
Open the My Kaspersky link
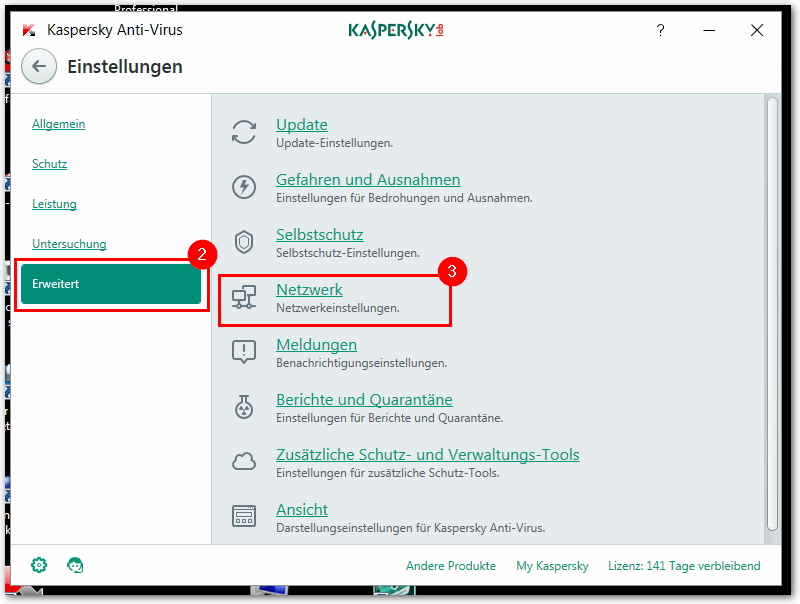click(552, 566)
